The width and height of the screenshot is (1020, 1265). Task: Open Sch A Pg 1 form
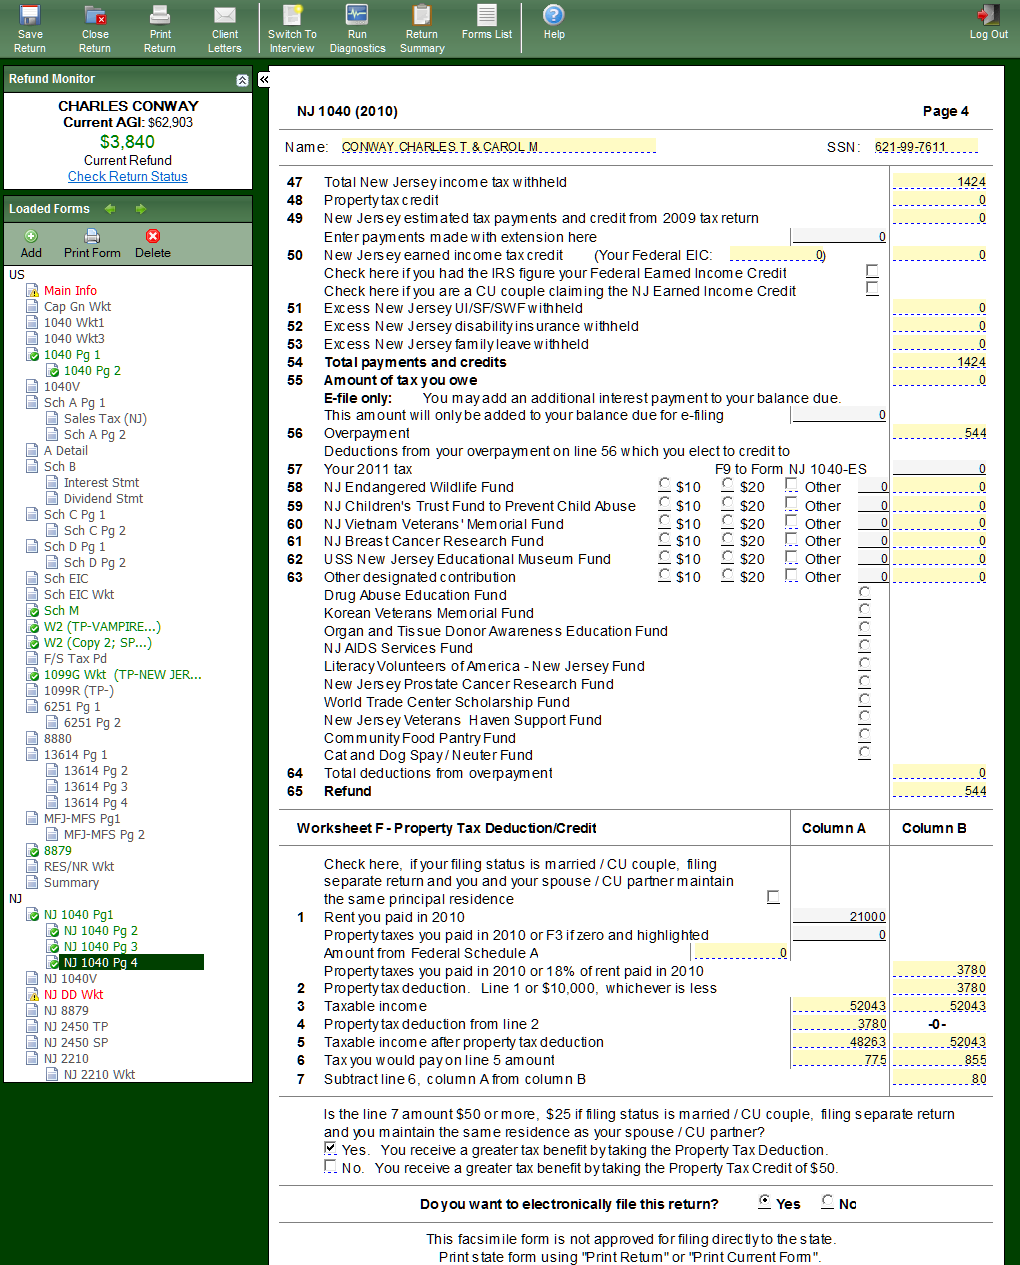(x=74, y=402)
